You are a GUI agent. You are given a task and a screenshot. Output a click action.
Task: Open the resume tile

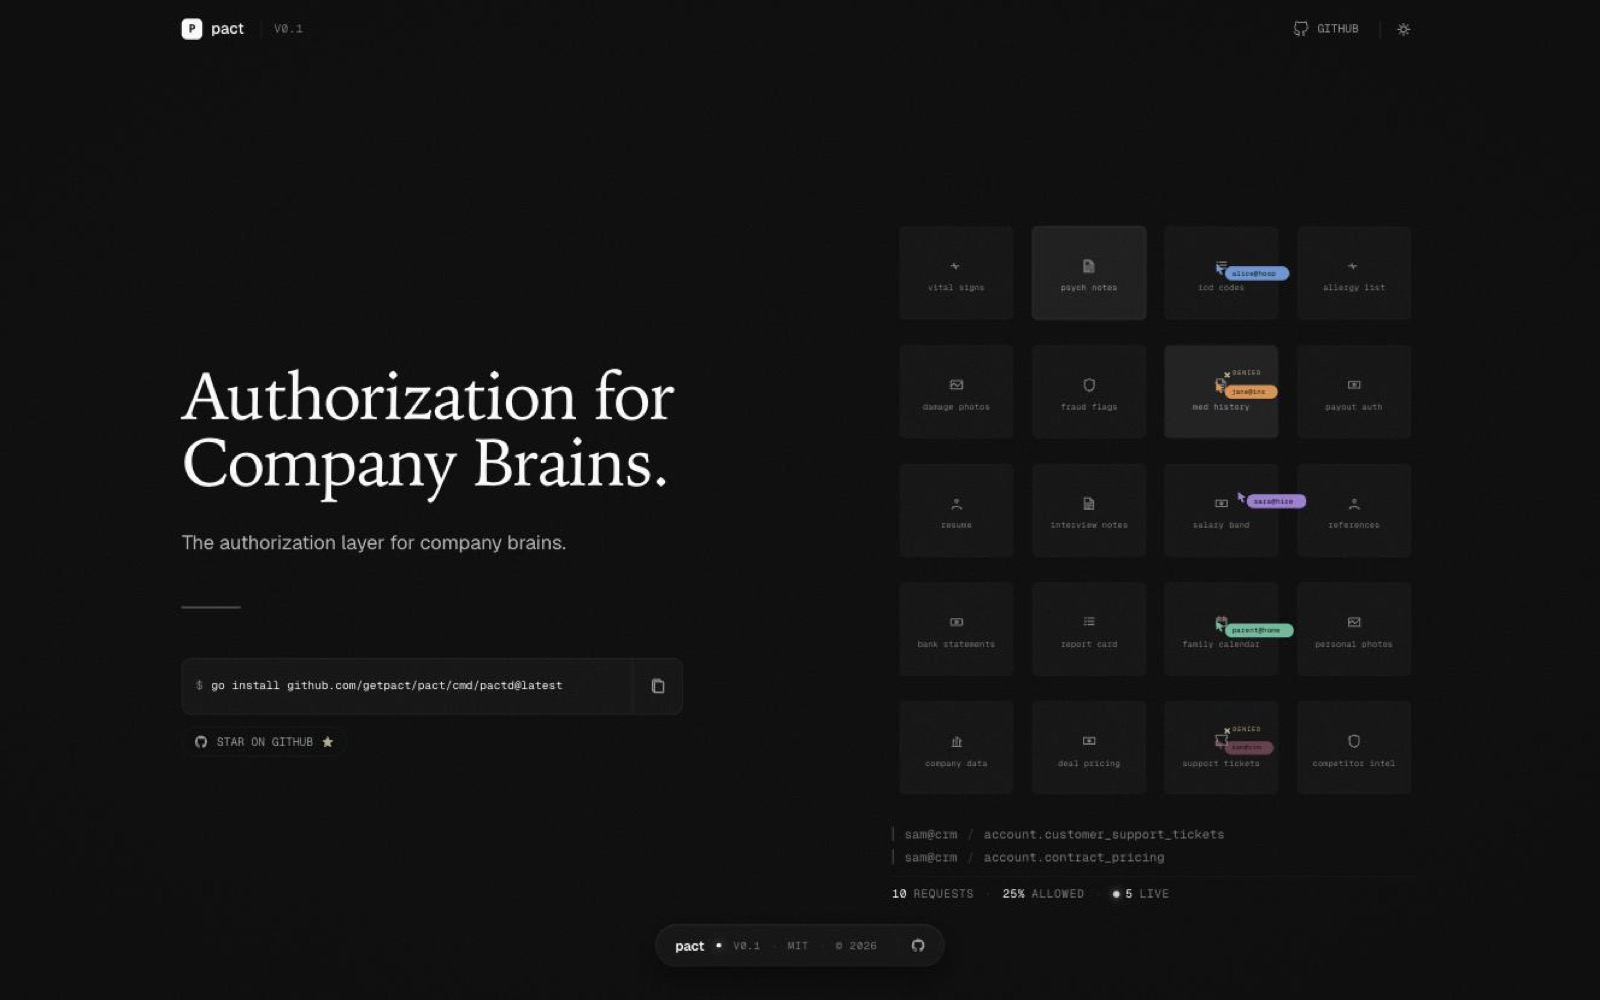pos(956,511)
